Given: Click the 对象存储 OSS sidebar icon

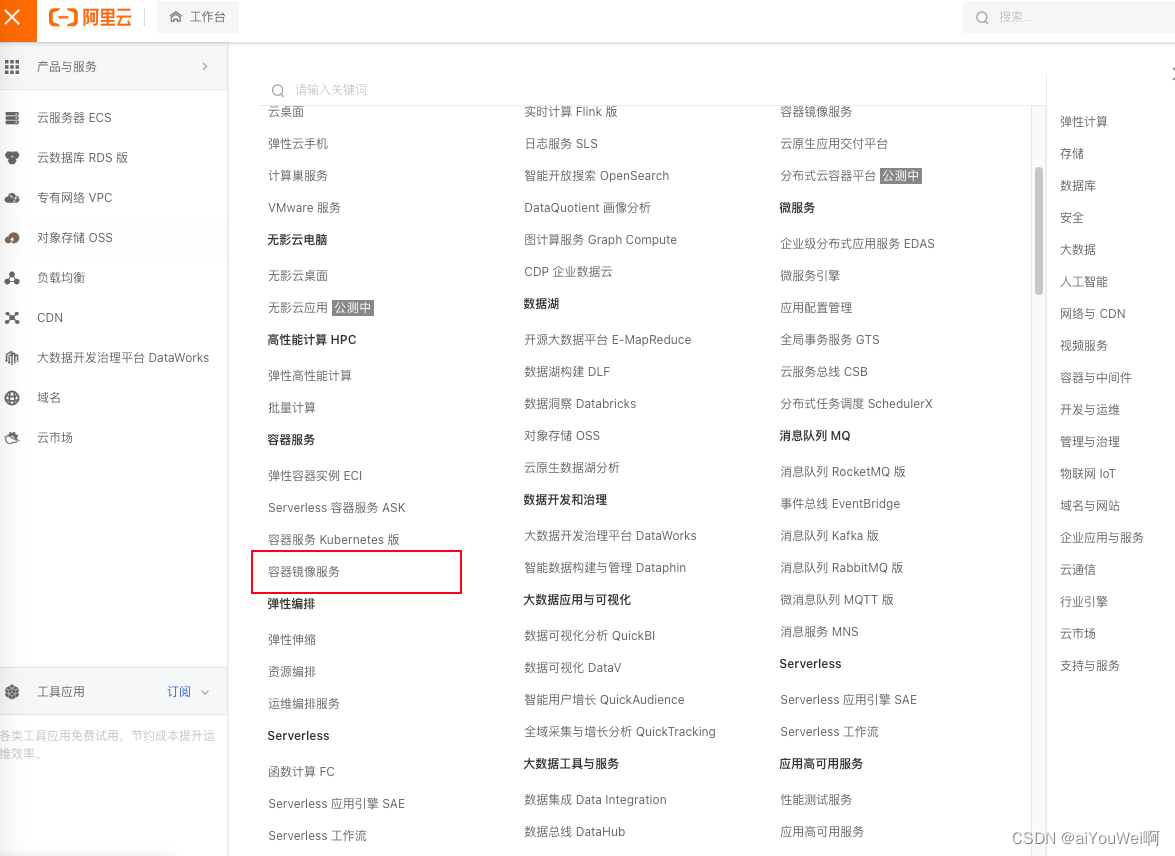Looking at the screenshot, I should pyautogui.click(x=12, y=238).
